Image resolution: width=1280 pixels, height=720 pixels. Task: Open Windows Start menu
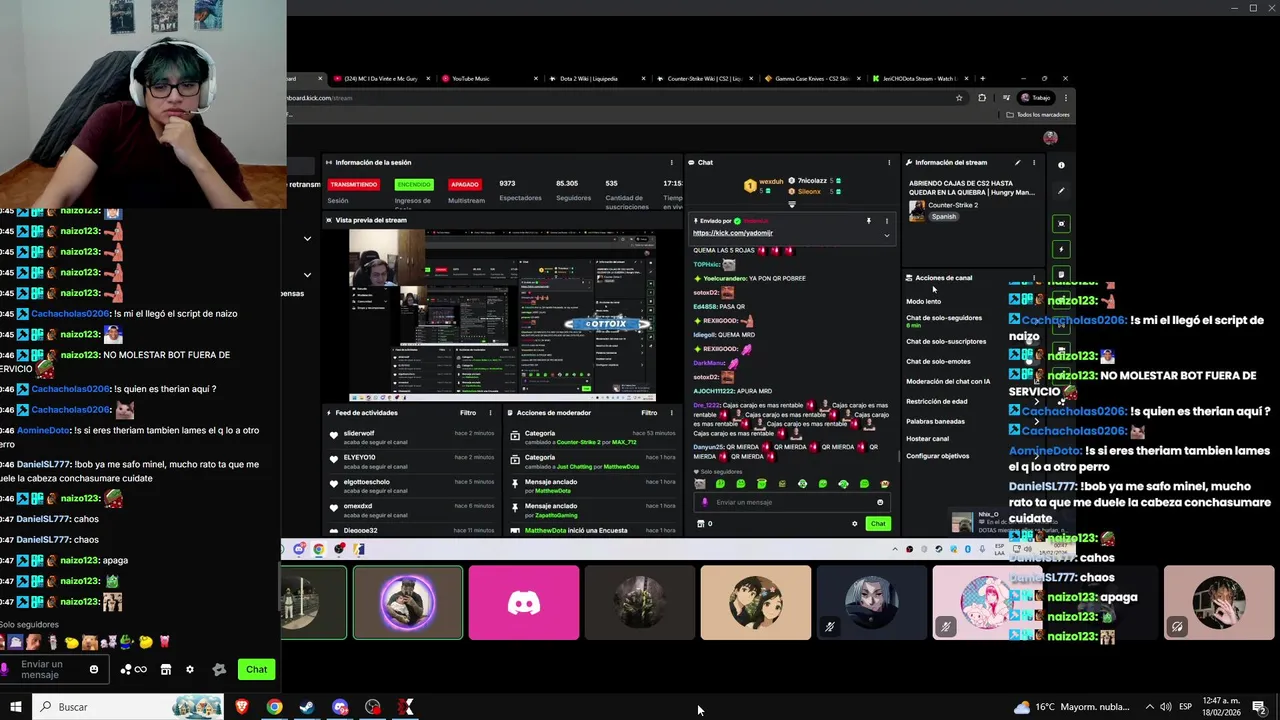tap(15, 707)
